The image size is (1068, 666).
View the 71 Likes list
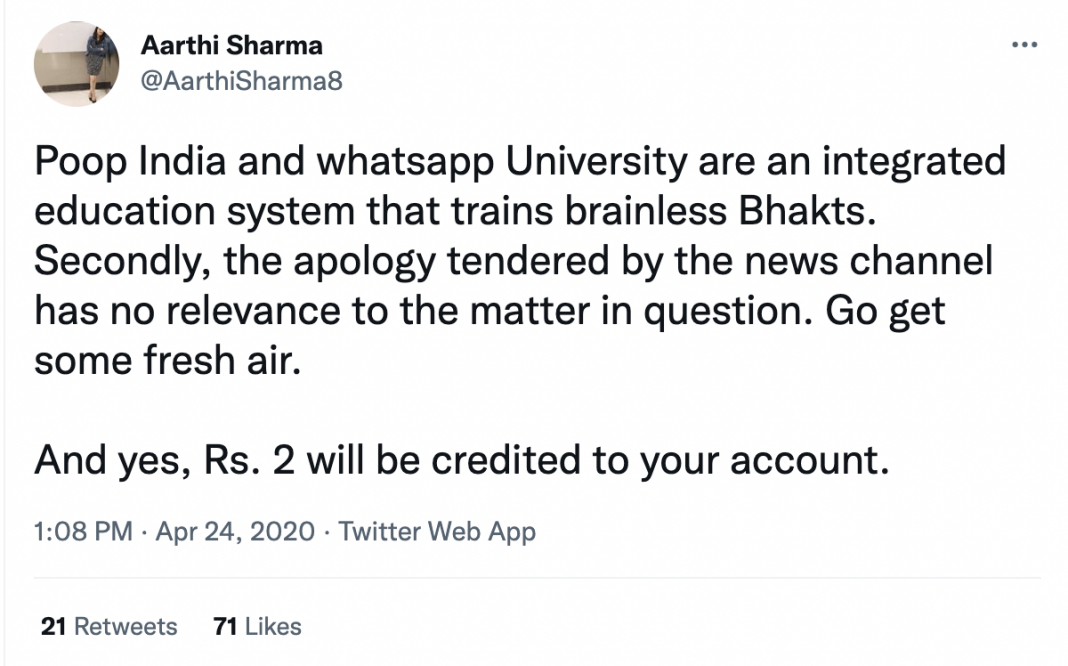click(x=258, y=627)
